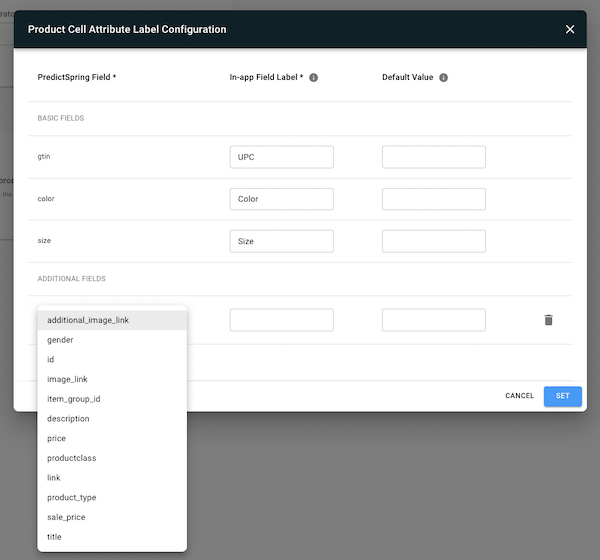The height and width of the screenshot is (560, 600).
Task: Focus the empty label field in additional row
Action: pos(282,320)
